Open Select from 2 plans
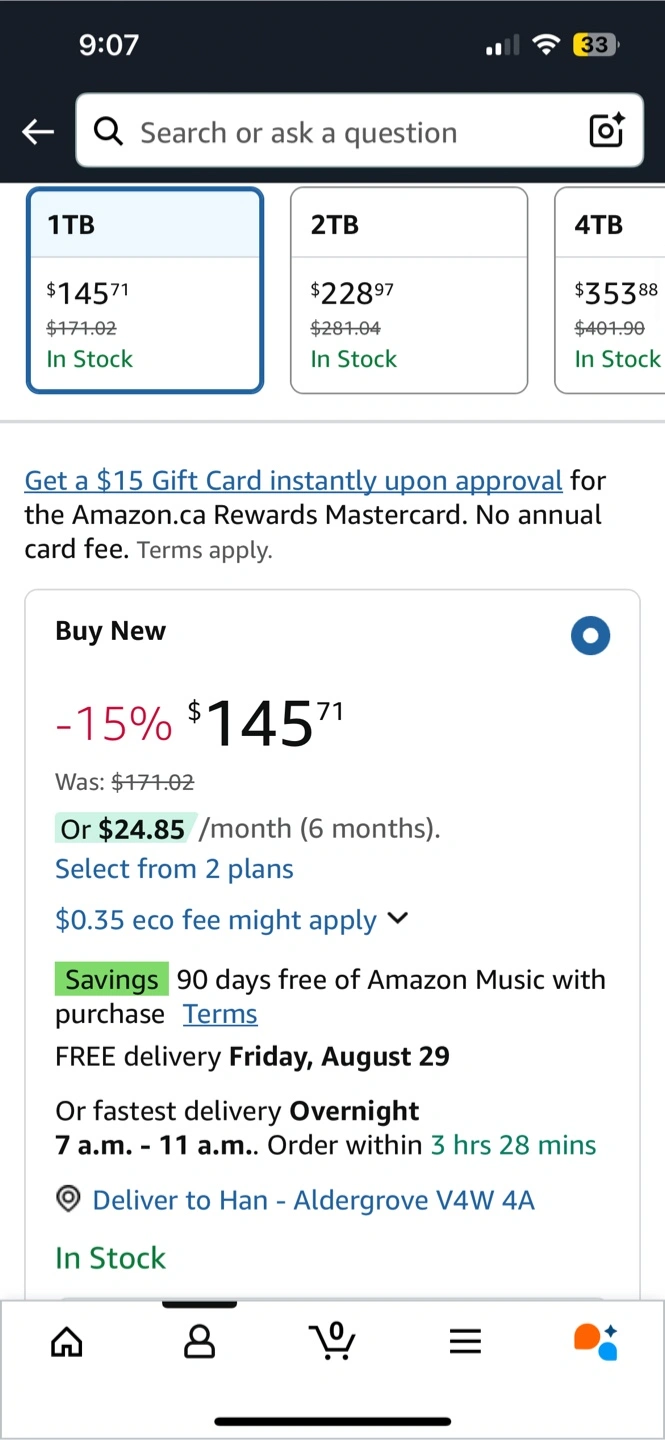This screenshot has width=665, height=1440. tap(174, 869)
